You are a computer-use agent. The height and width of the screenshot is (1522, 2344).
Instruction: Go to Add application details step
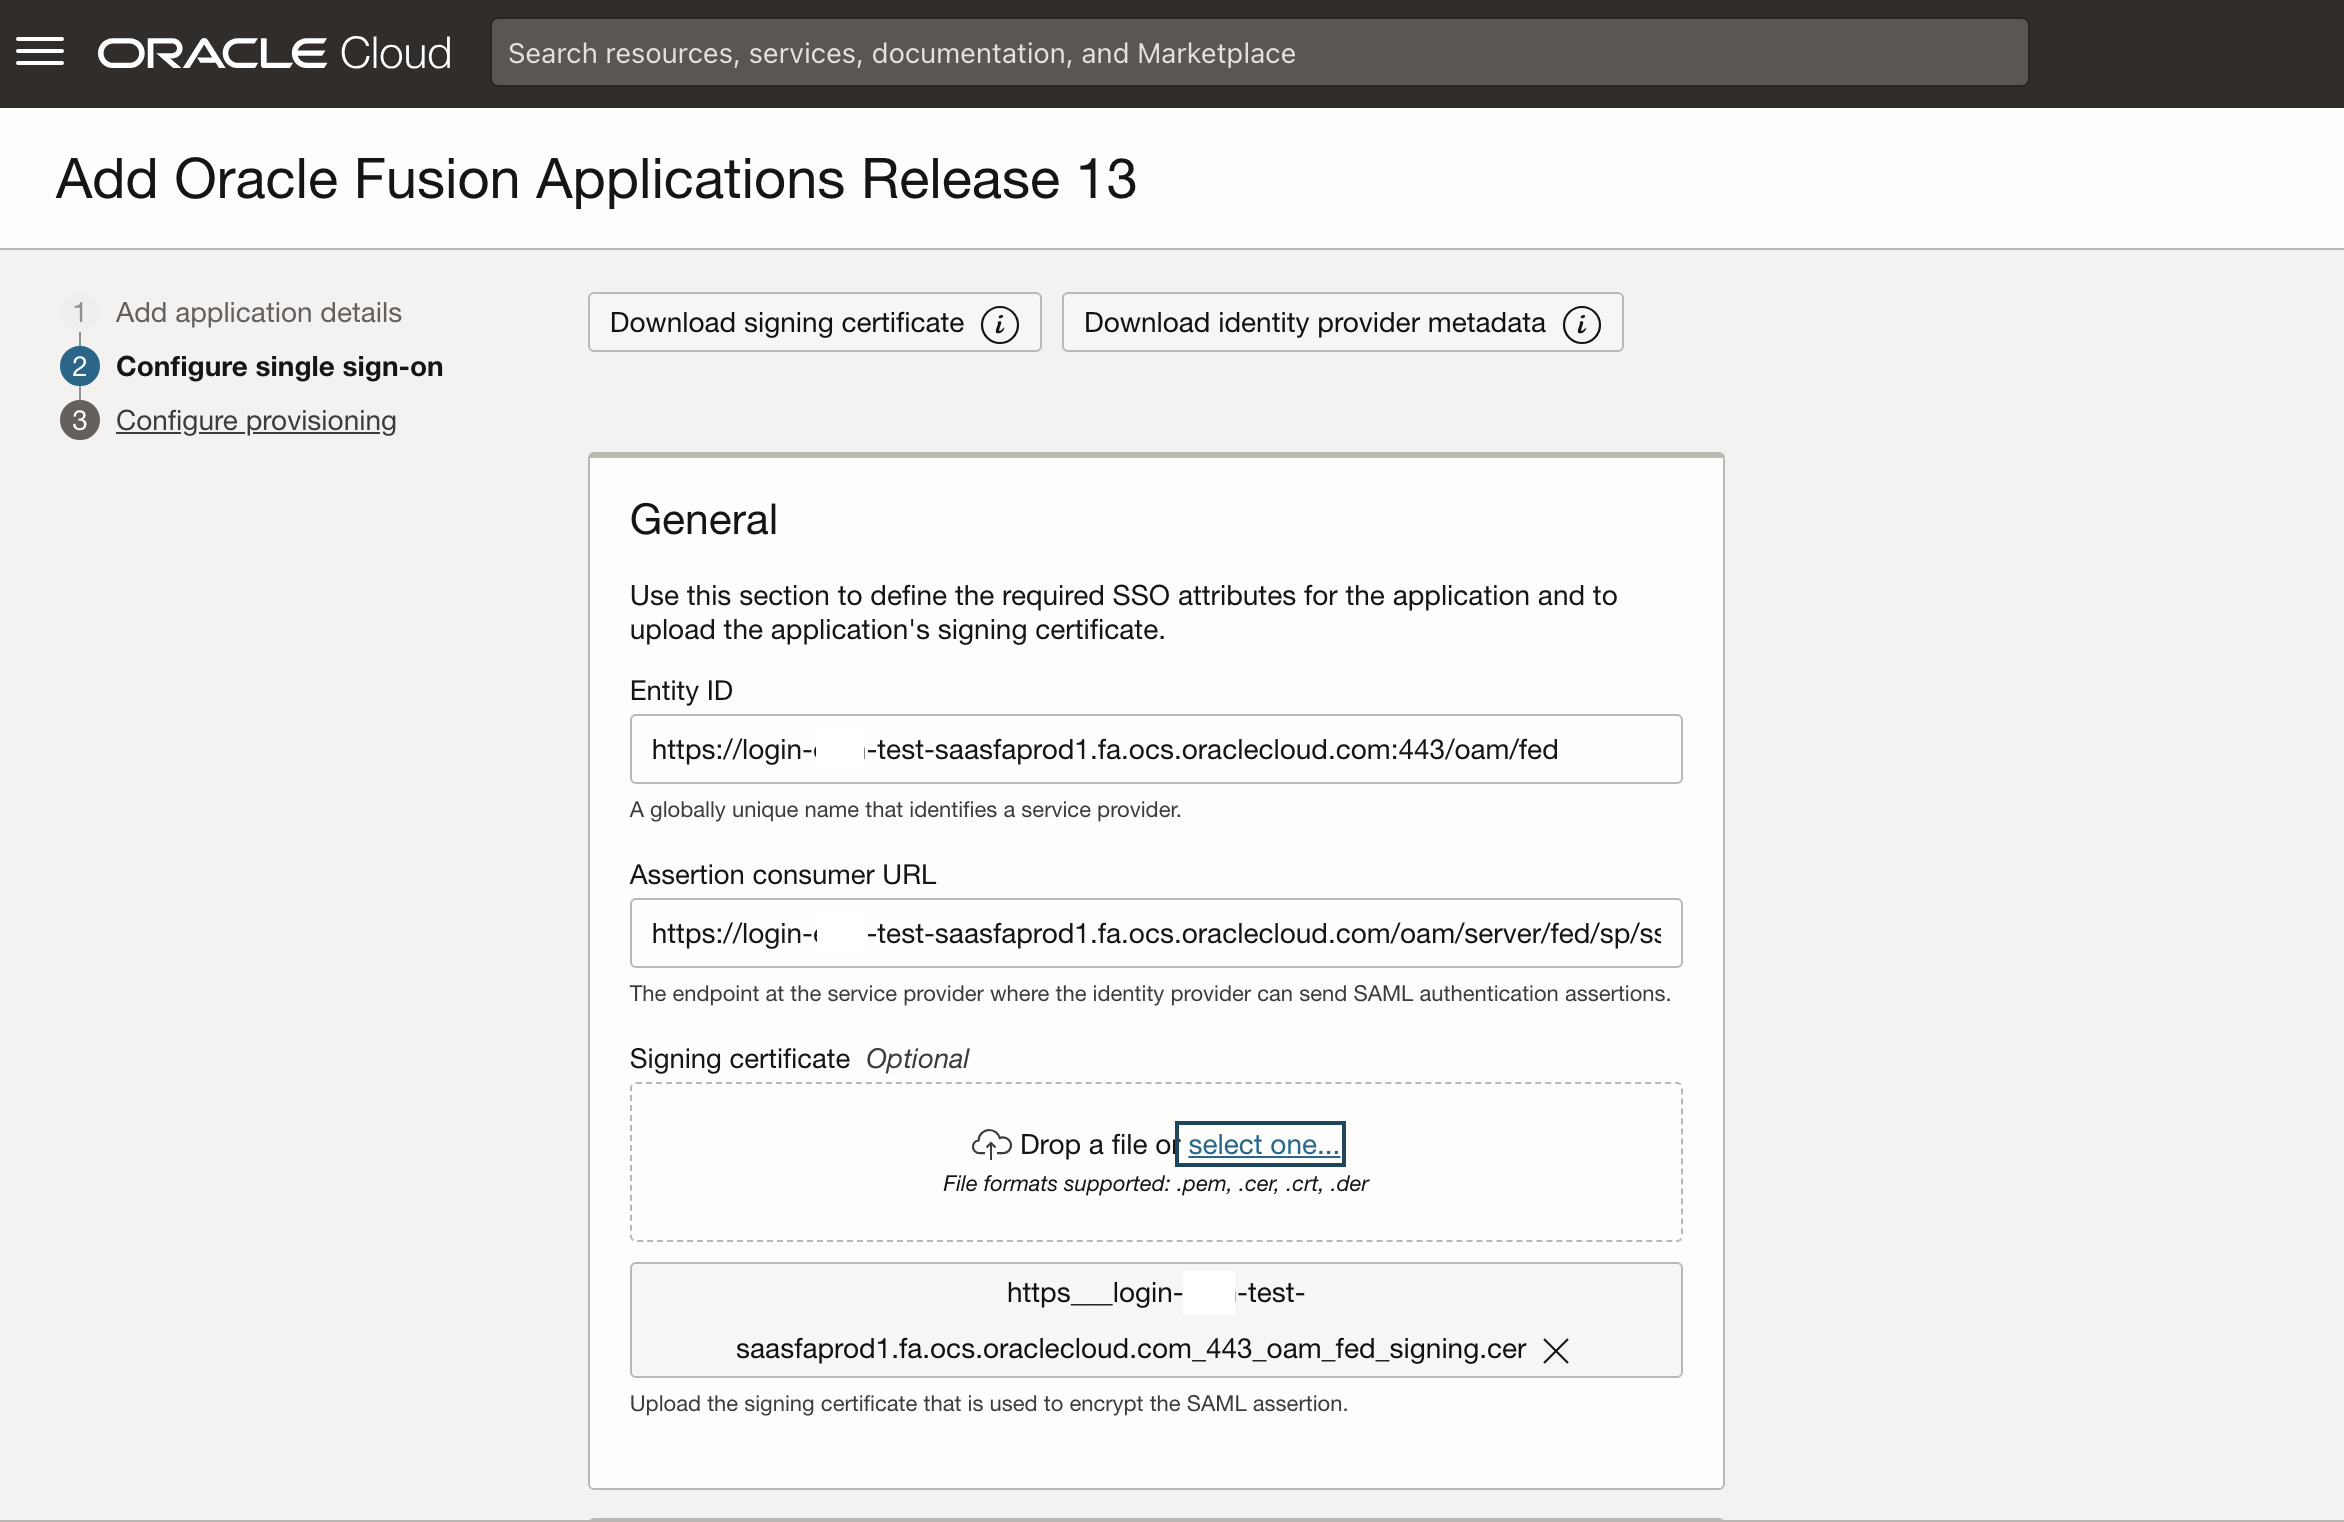[x=258, y=313]
